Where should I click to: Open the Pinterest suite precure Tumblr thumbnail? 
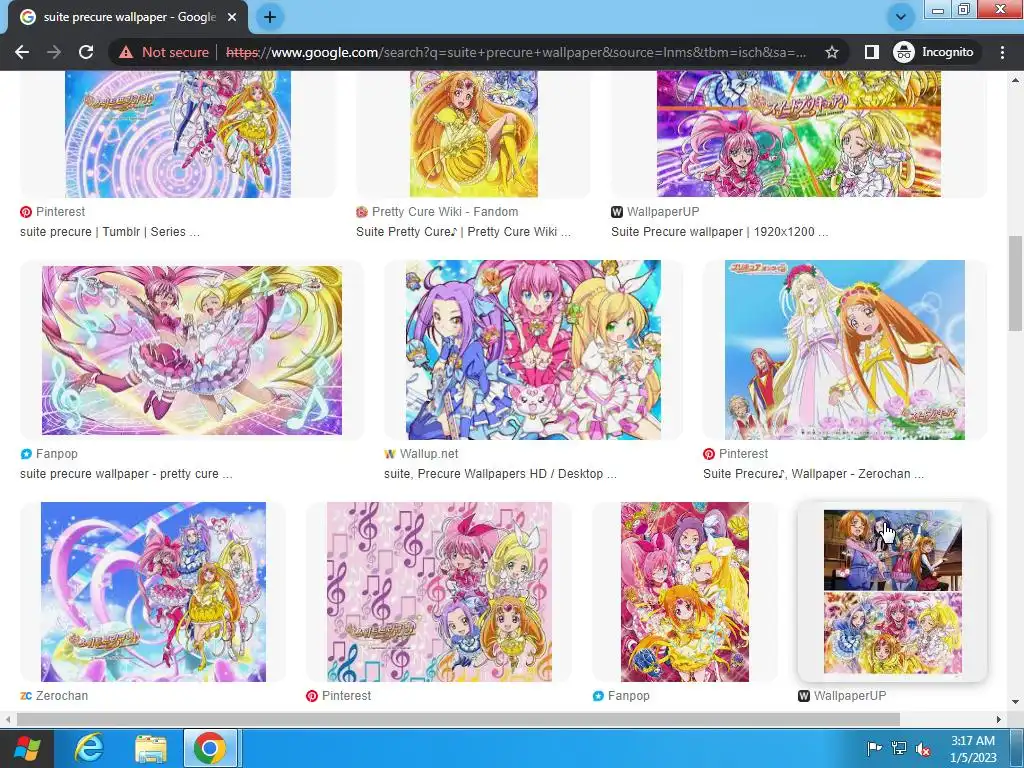[178, 134]
